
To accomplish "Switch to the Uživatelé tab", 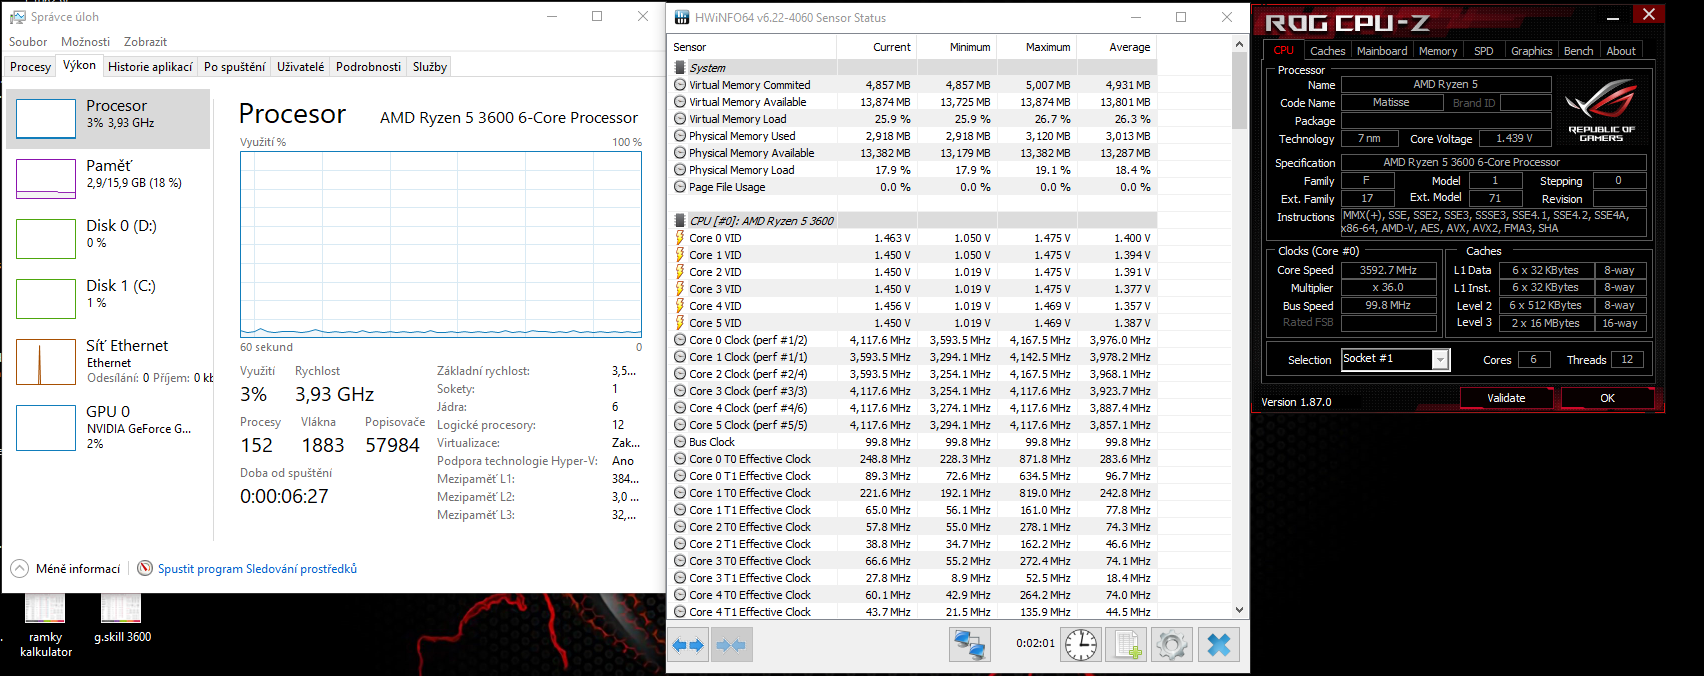I will pos(300,66).
